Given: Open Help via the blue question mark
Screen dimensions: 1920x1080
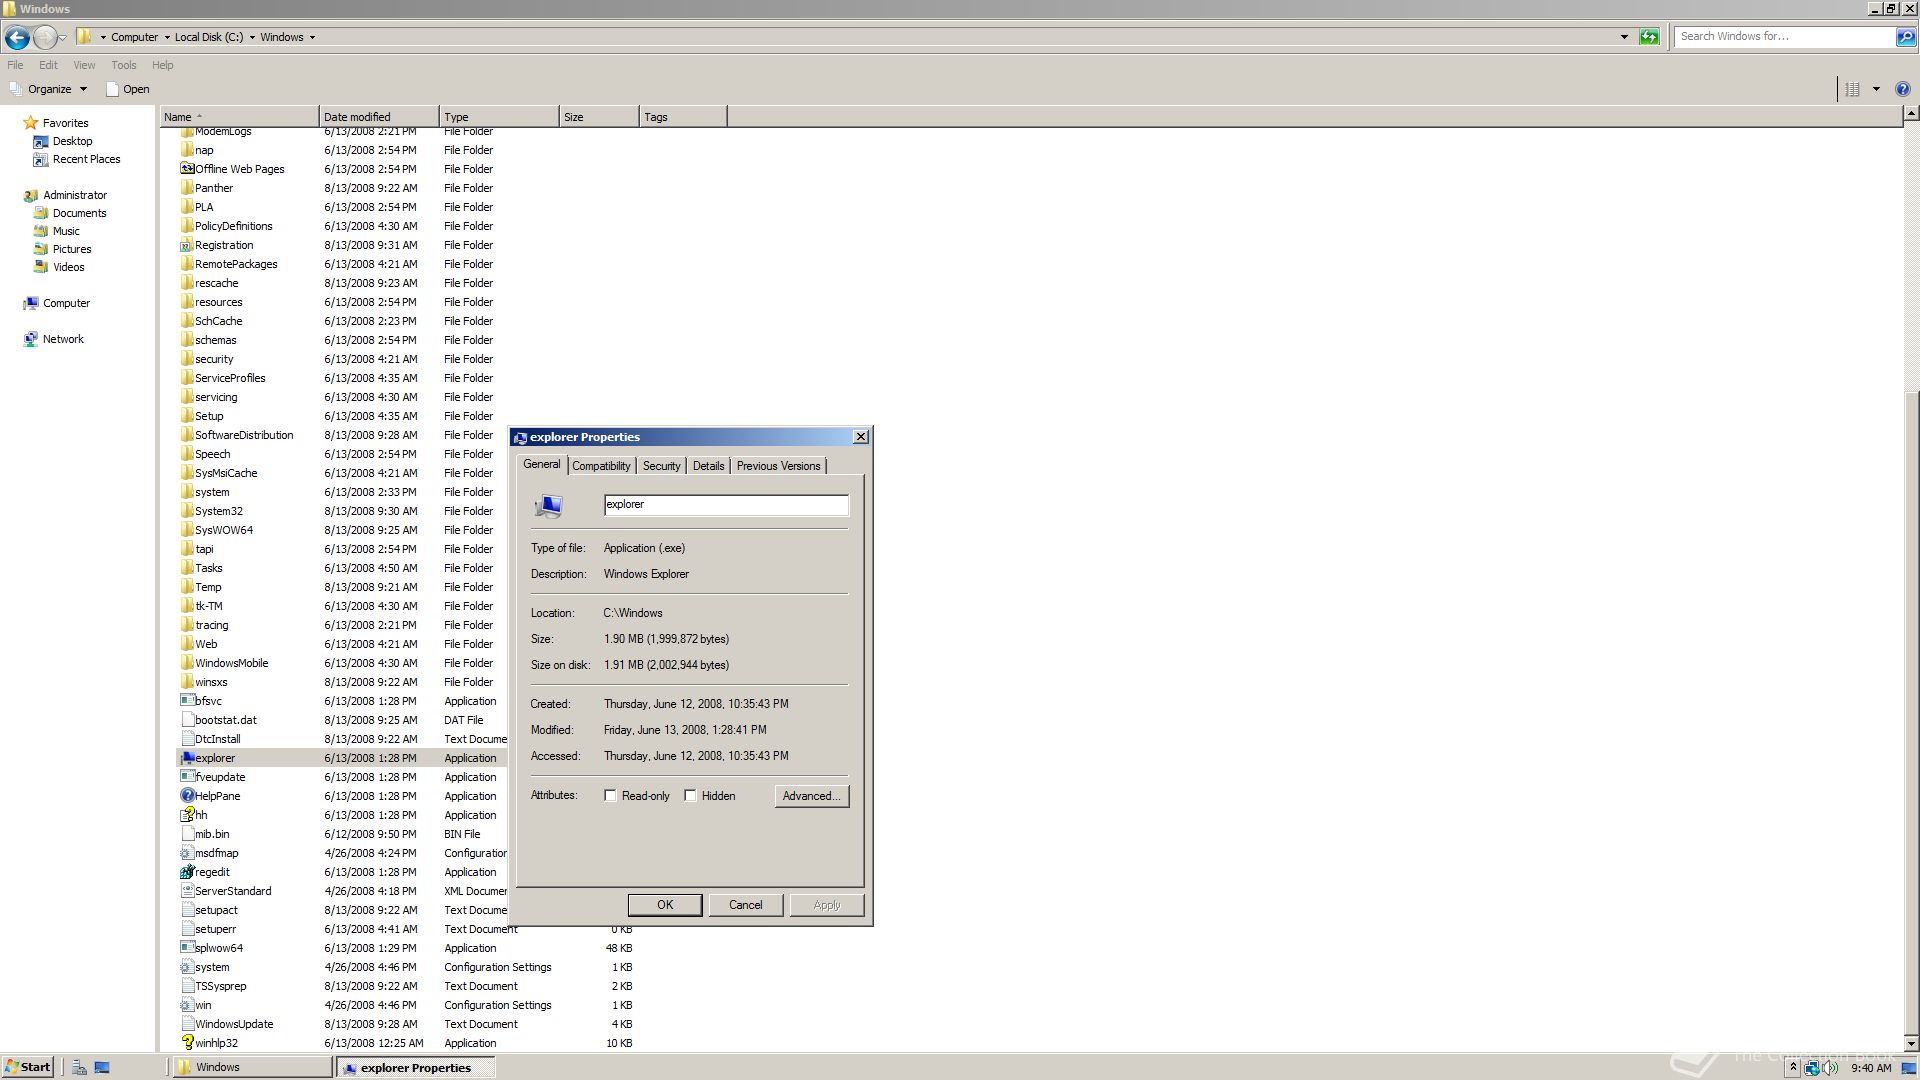Looking at the screenshot, I should click(x=1903, y=89).
